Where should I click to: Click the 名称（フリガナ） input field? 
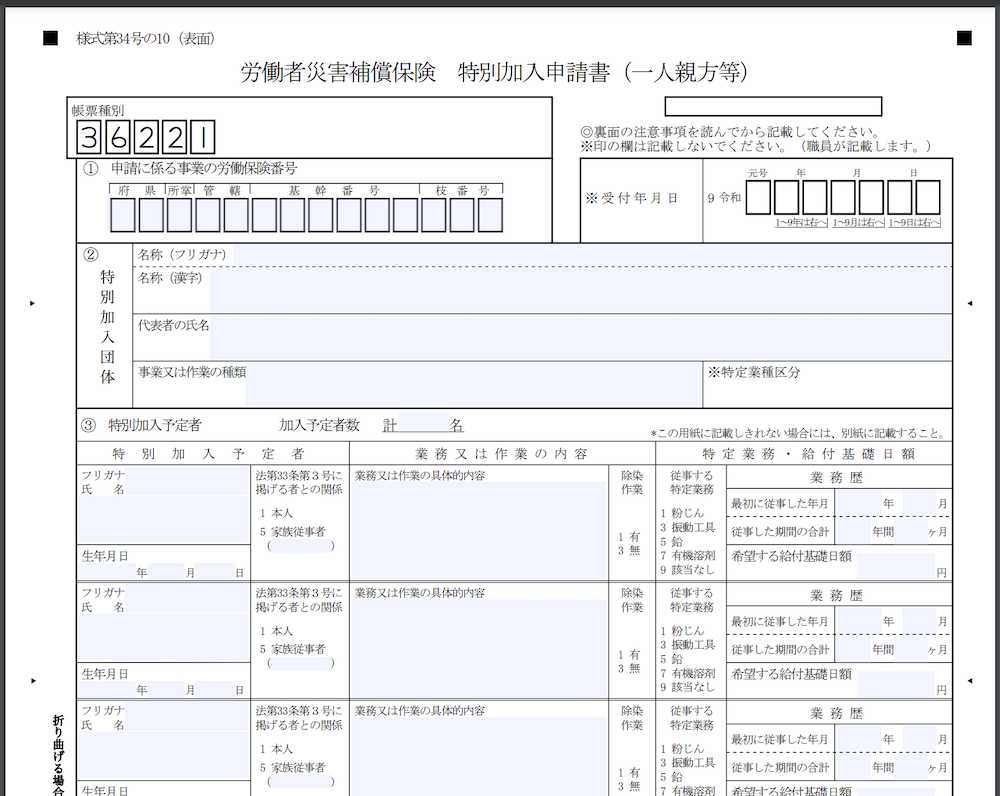tap(590, 256)
